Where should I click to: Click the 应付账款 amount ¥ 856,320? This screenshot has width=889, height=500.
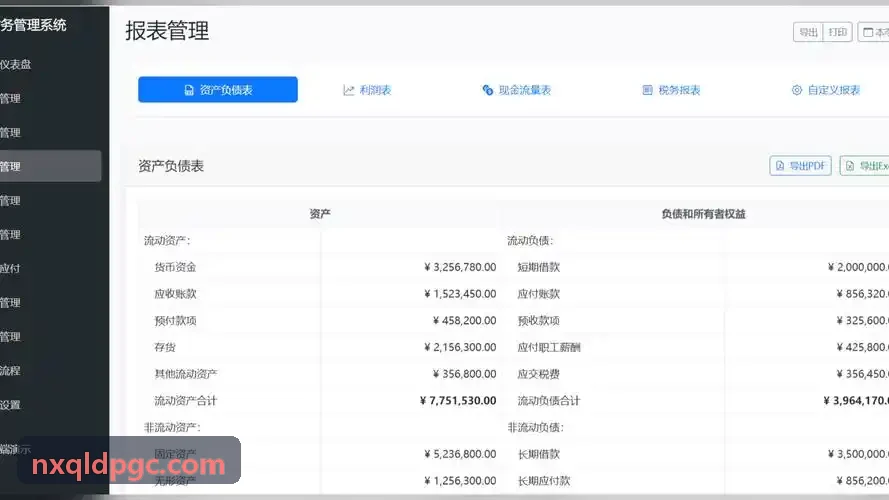point(862,294)
